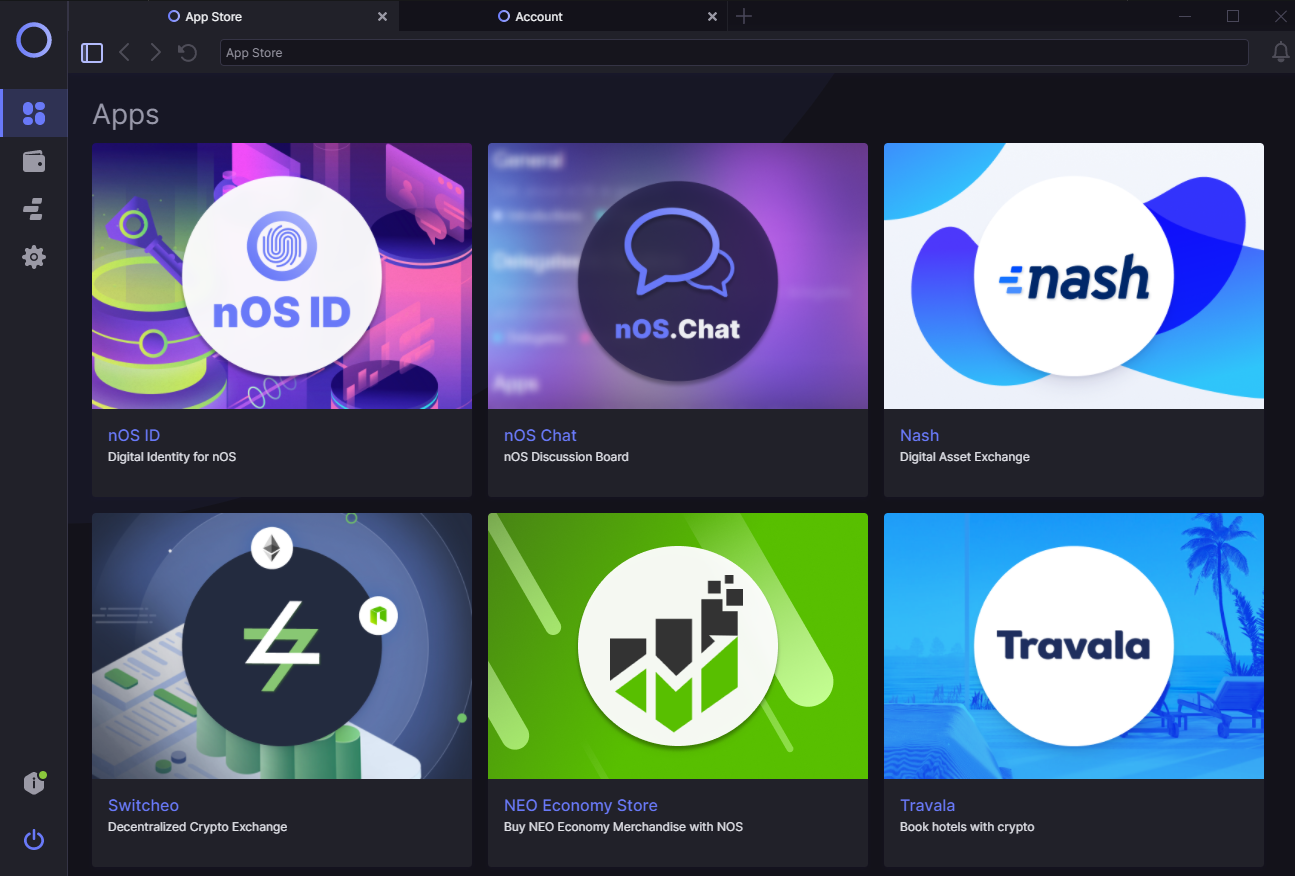Open the NEO Economy Store thumbnail
Image resolution: width=1295 pixels, height=876 pixels.
point(678,646)
